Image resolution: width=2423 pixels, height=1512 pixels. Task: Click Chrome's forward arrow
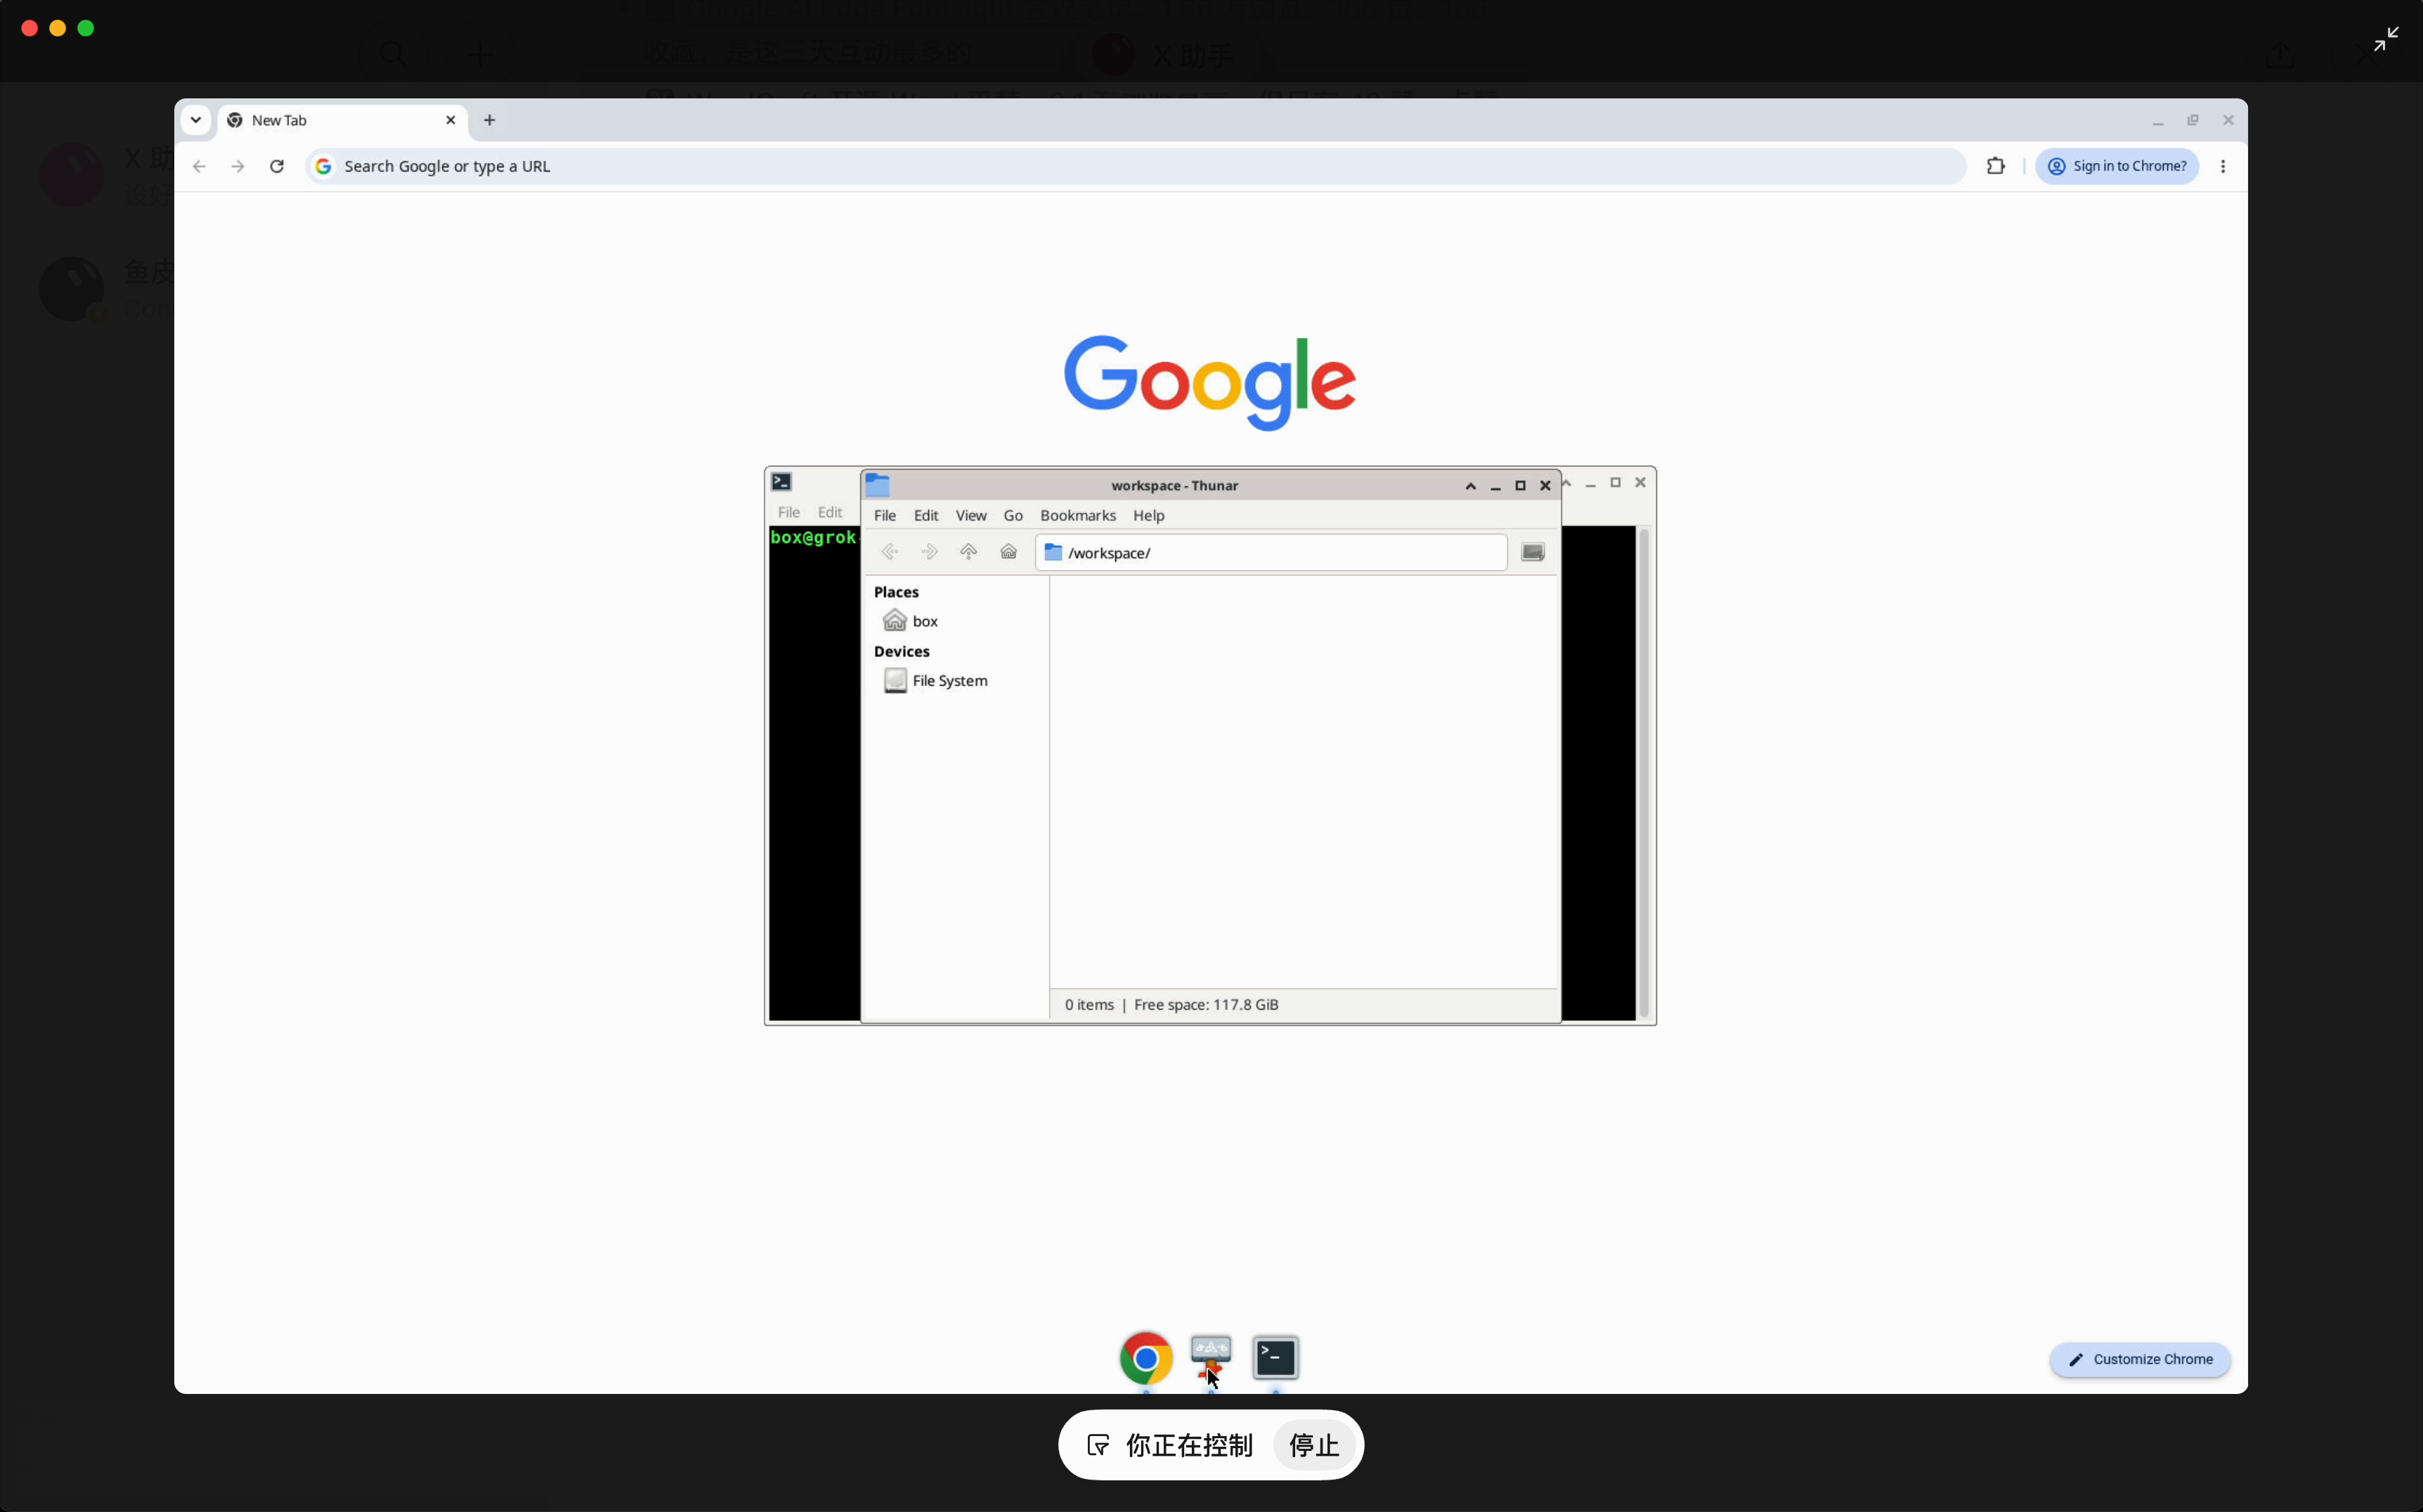point(238,166)
